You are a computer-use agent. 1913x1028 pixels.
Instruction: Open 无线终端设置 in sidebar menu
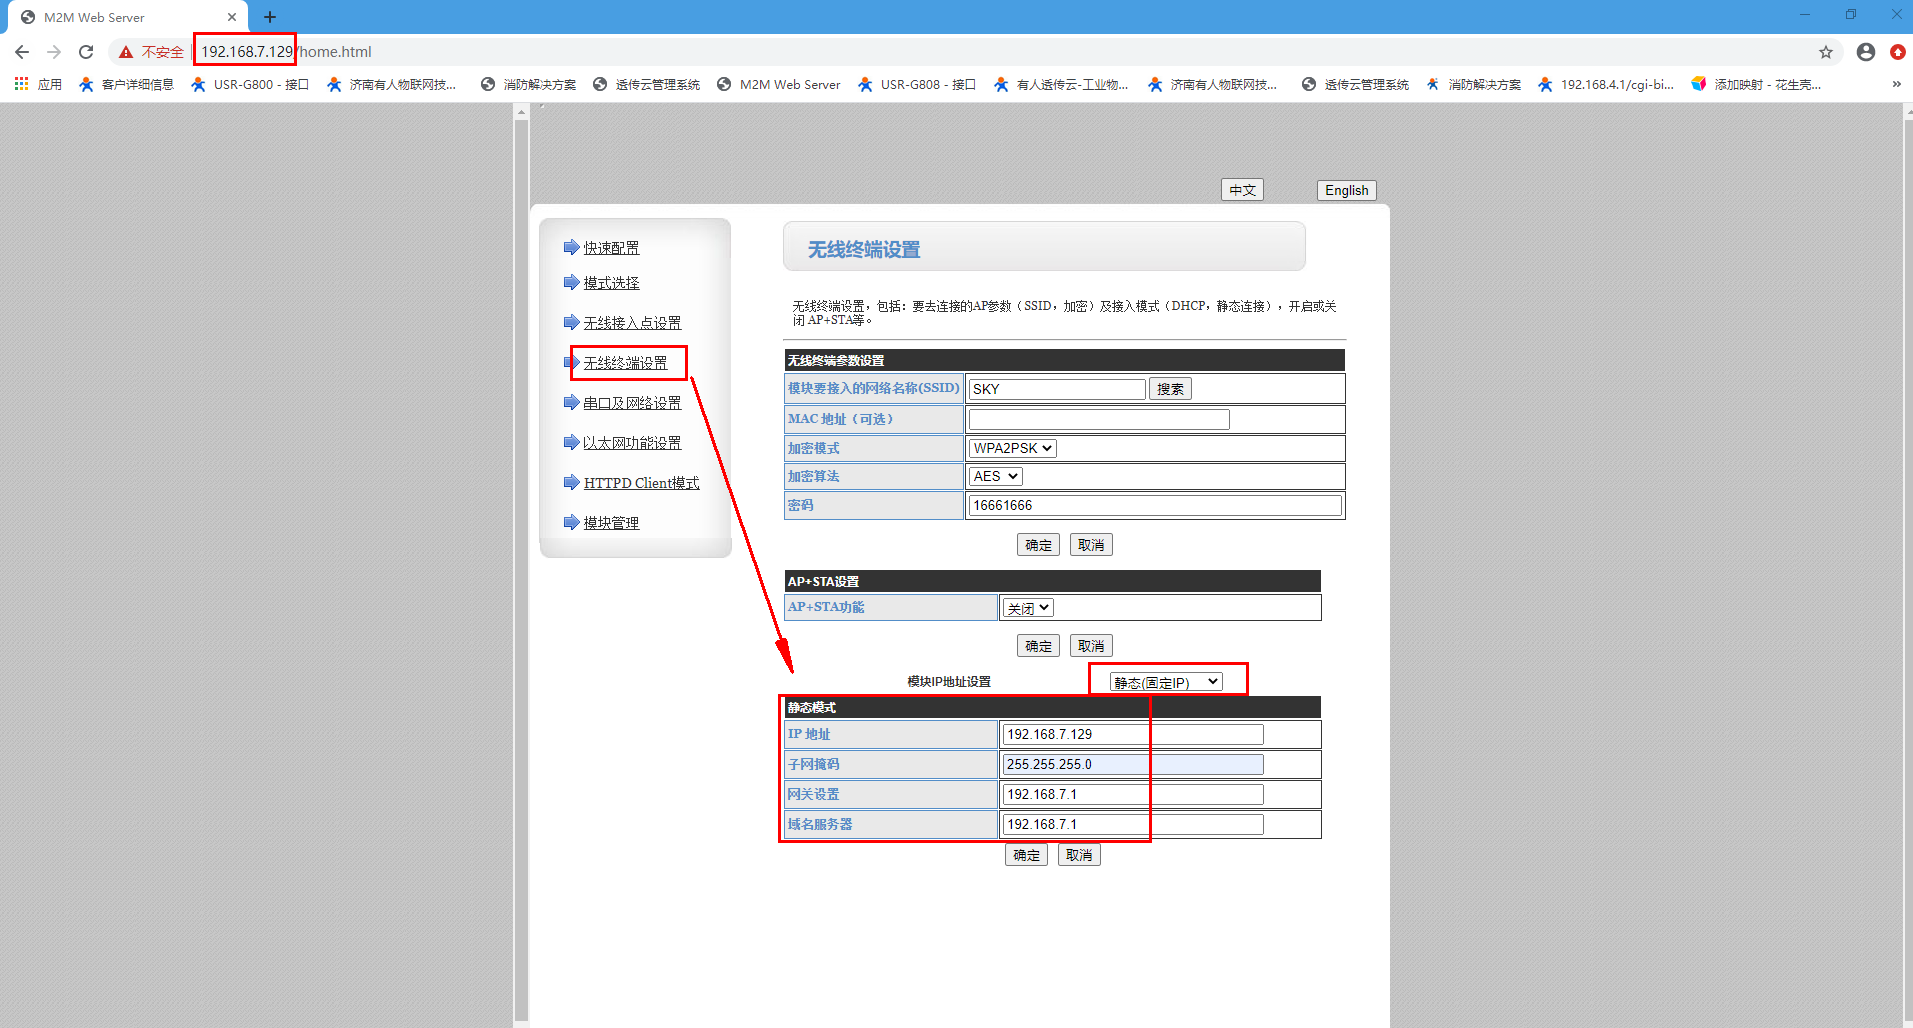[x=625, y=363]
